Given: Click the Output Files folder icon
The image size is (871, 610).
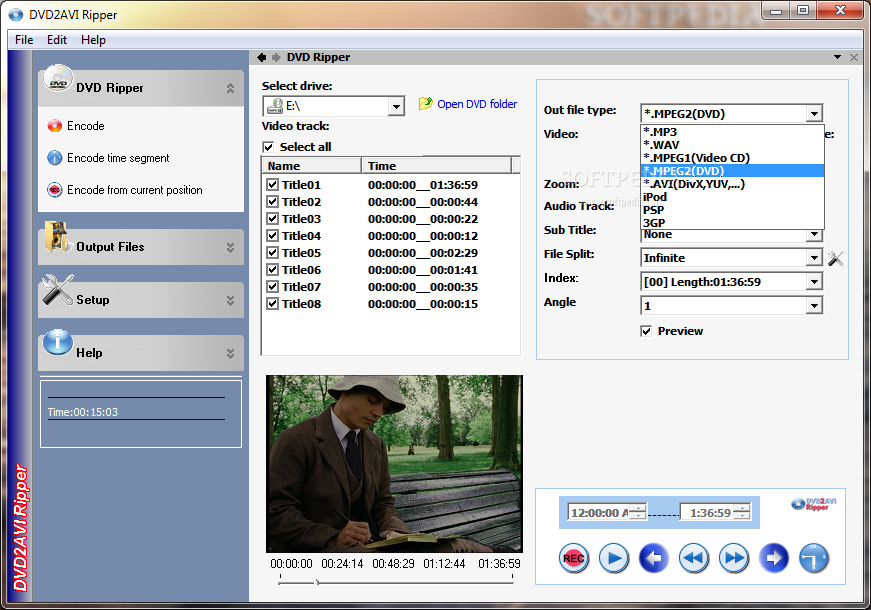Looking at the screenshot, I should [x=57, y=237].
